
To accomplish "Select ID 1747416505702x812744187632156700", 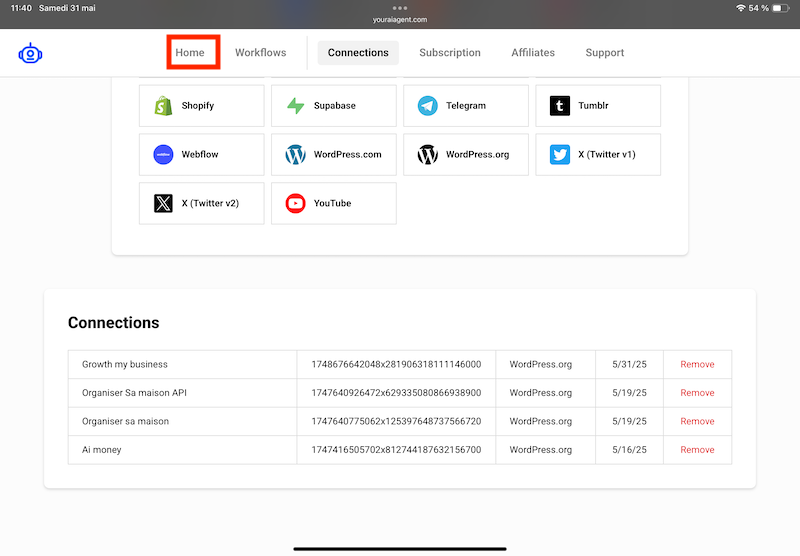I will 396,450.
